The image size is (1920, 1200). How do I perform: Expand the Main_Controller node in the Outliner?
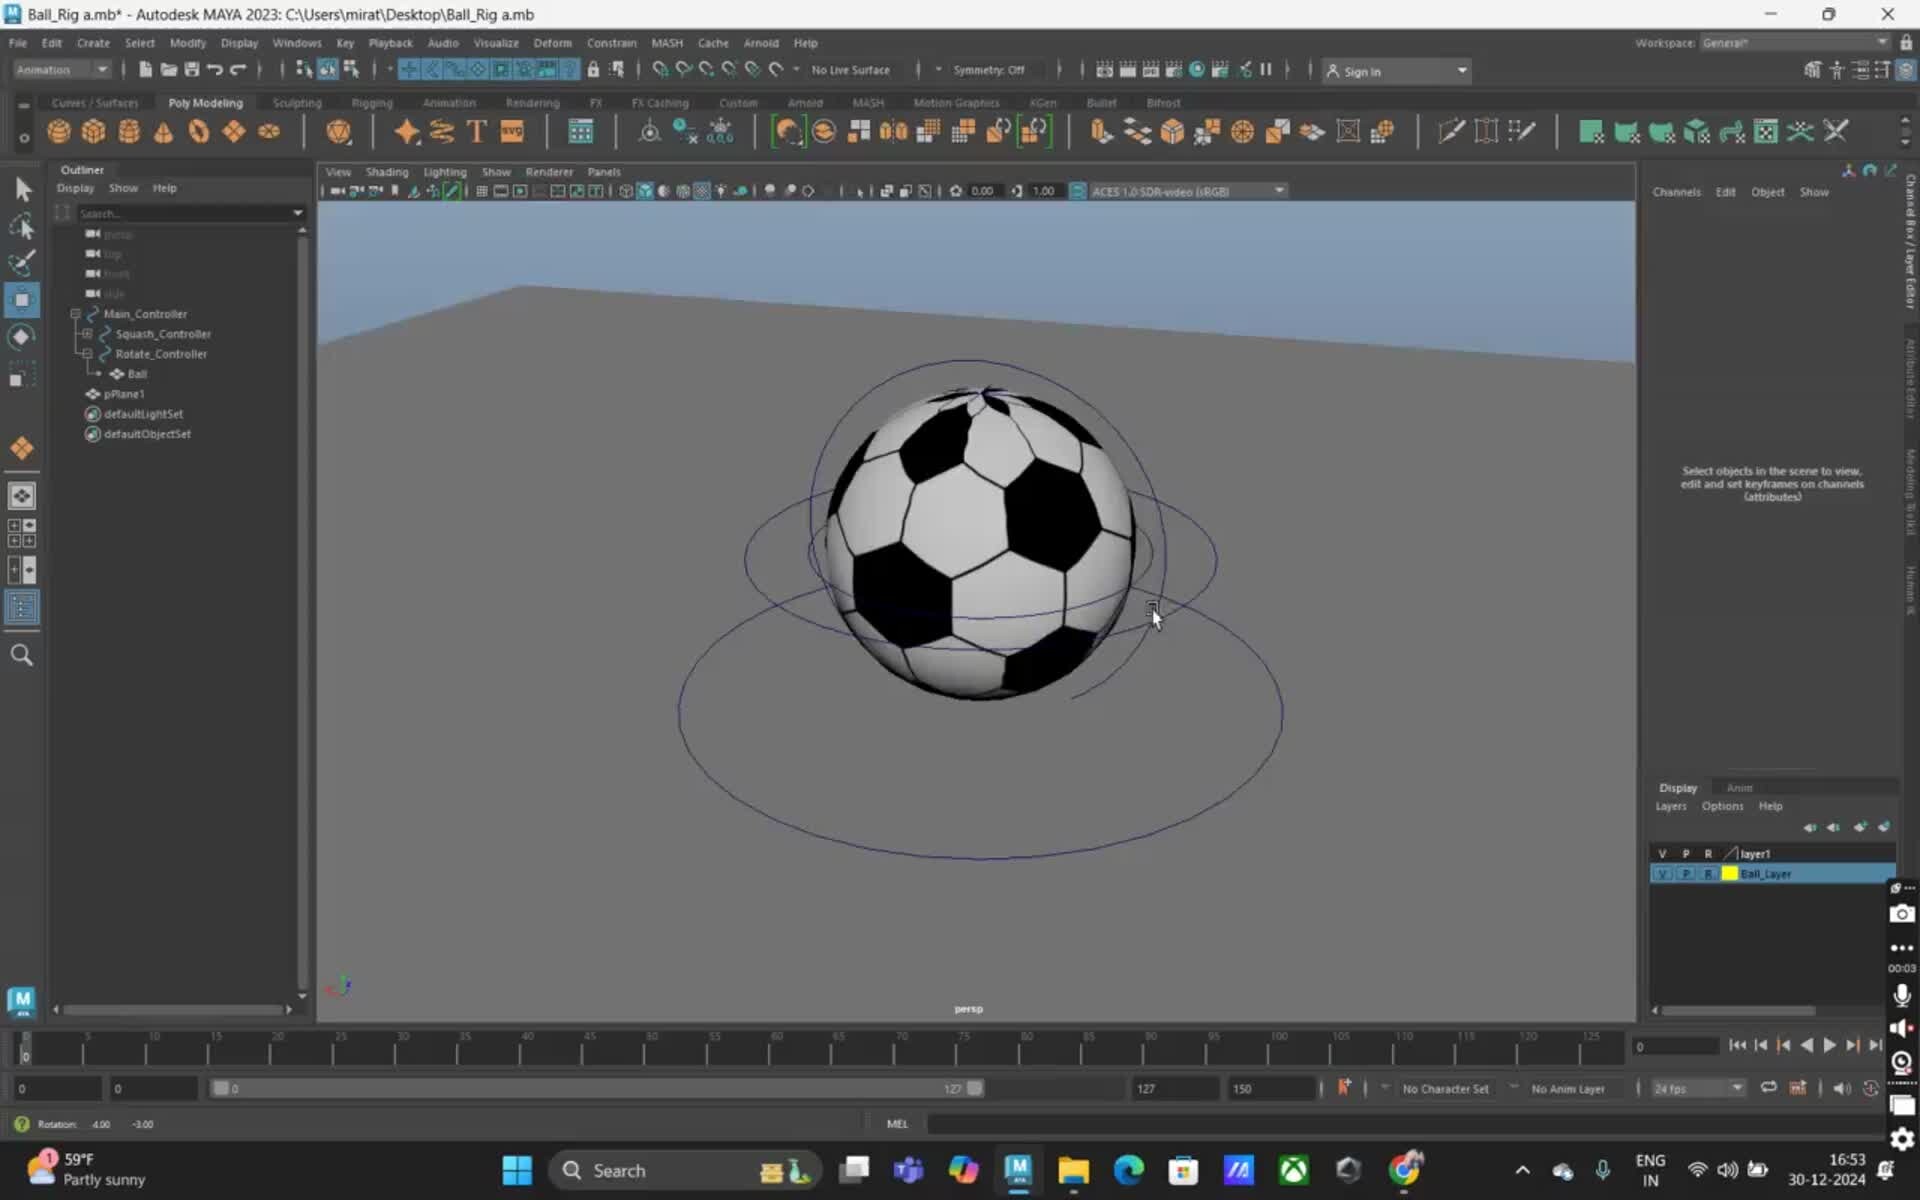coord(75,313)
